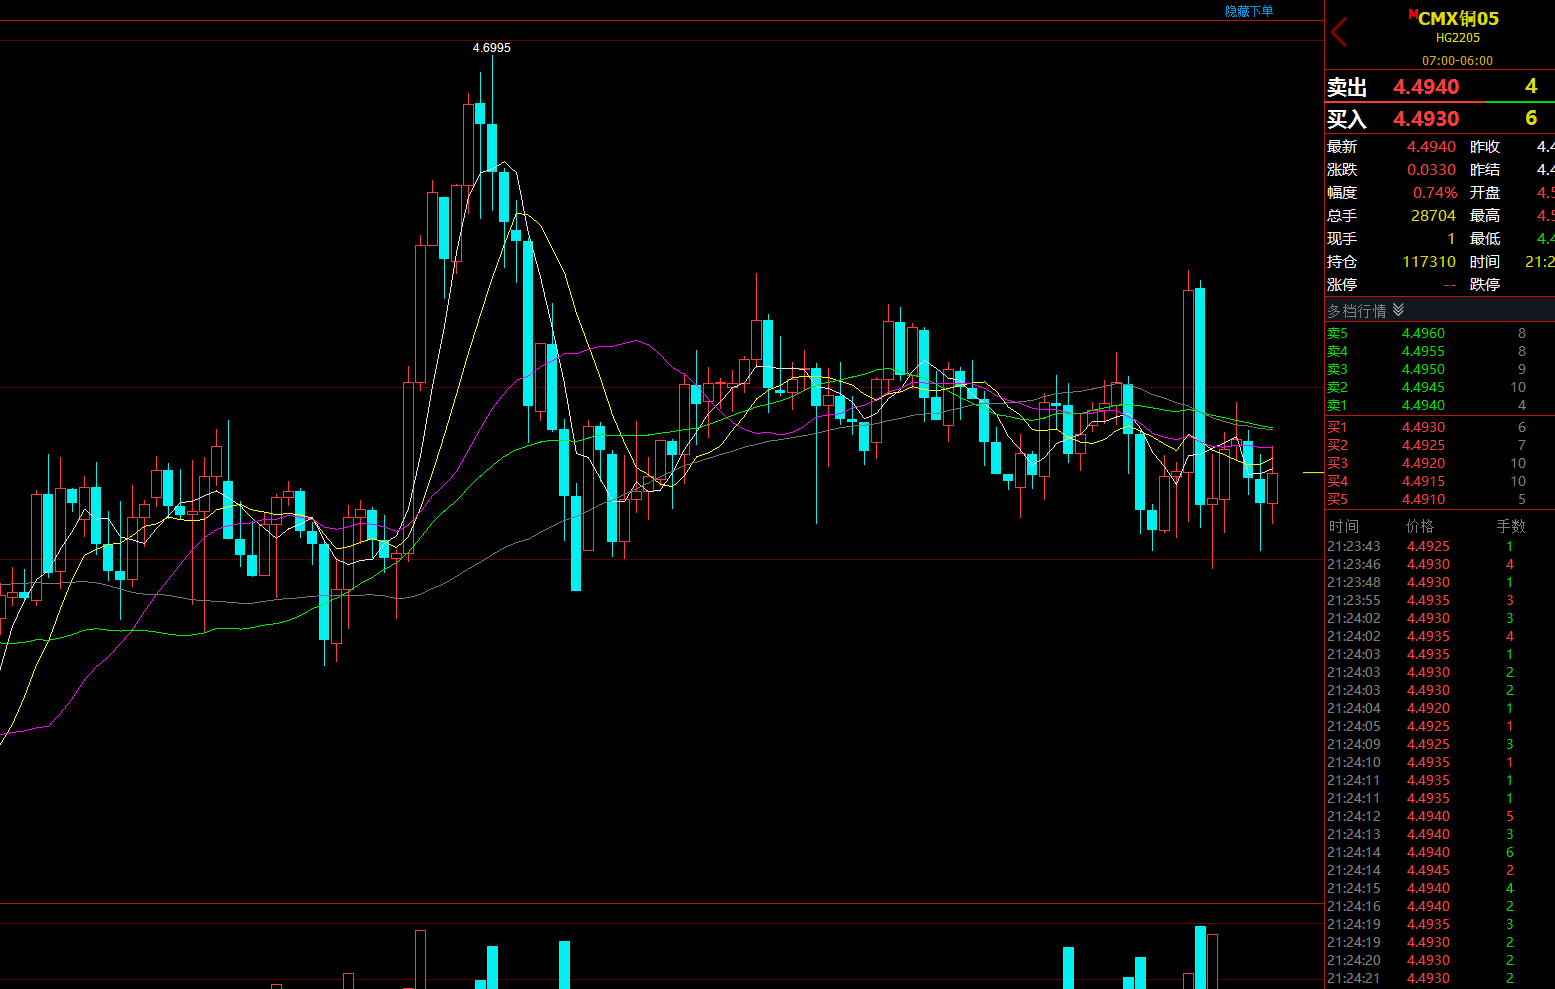Select the 卖5 row at 4.4960
This screenshot has height=989, width=1555.
[x=1440, y=334]
